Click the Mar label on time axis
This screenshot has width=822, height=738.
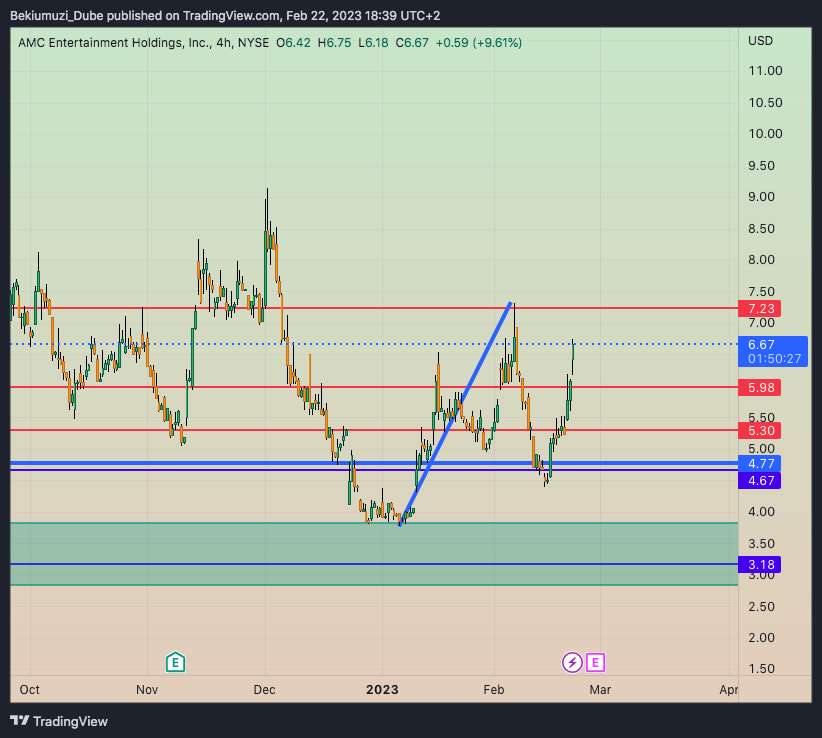tap(600, 689)
